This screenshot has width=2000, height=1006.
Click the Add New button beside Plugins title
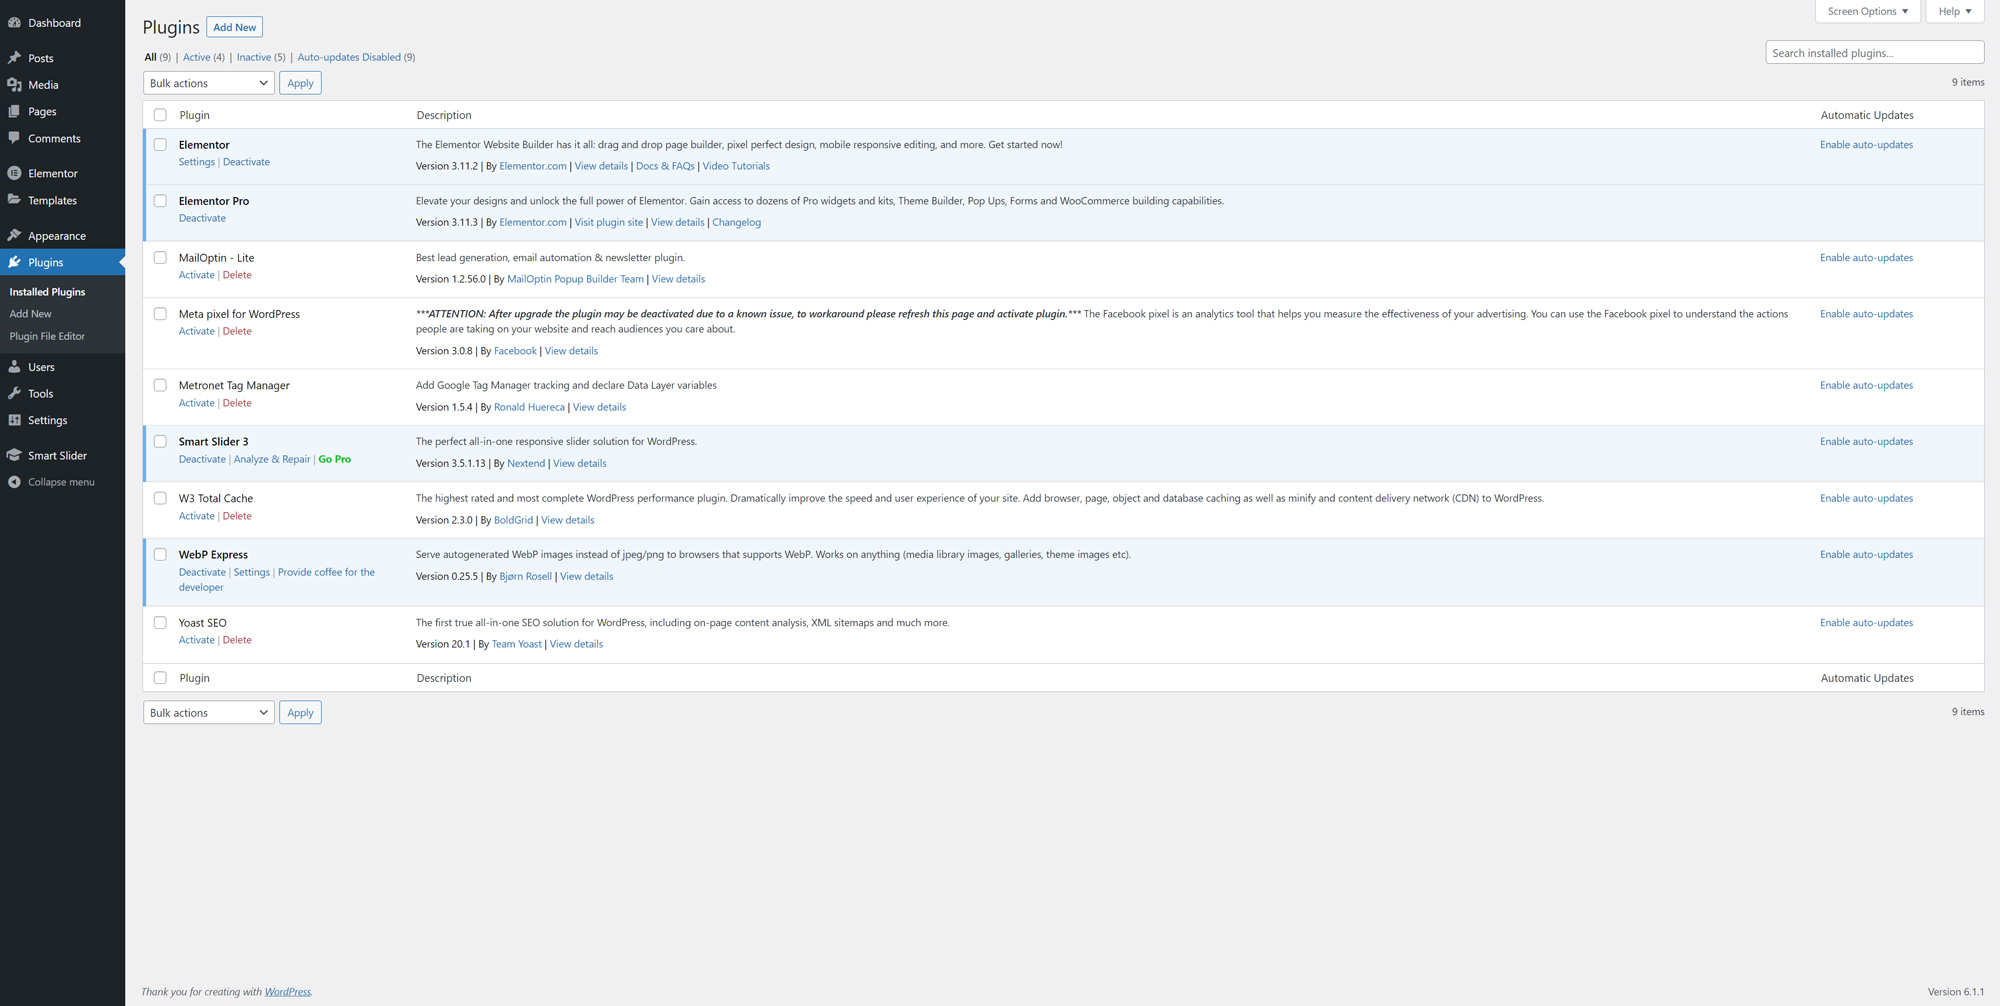(234, 27)
